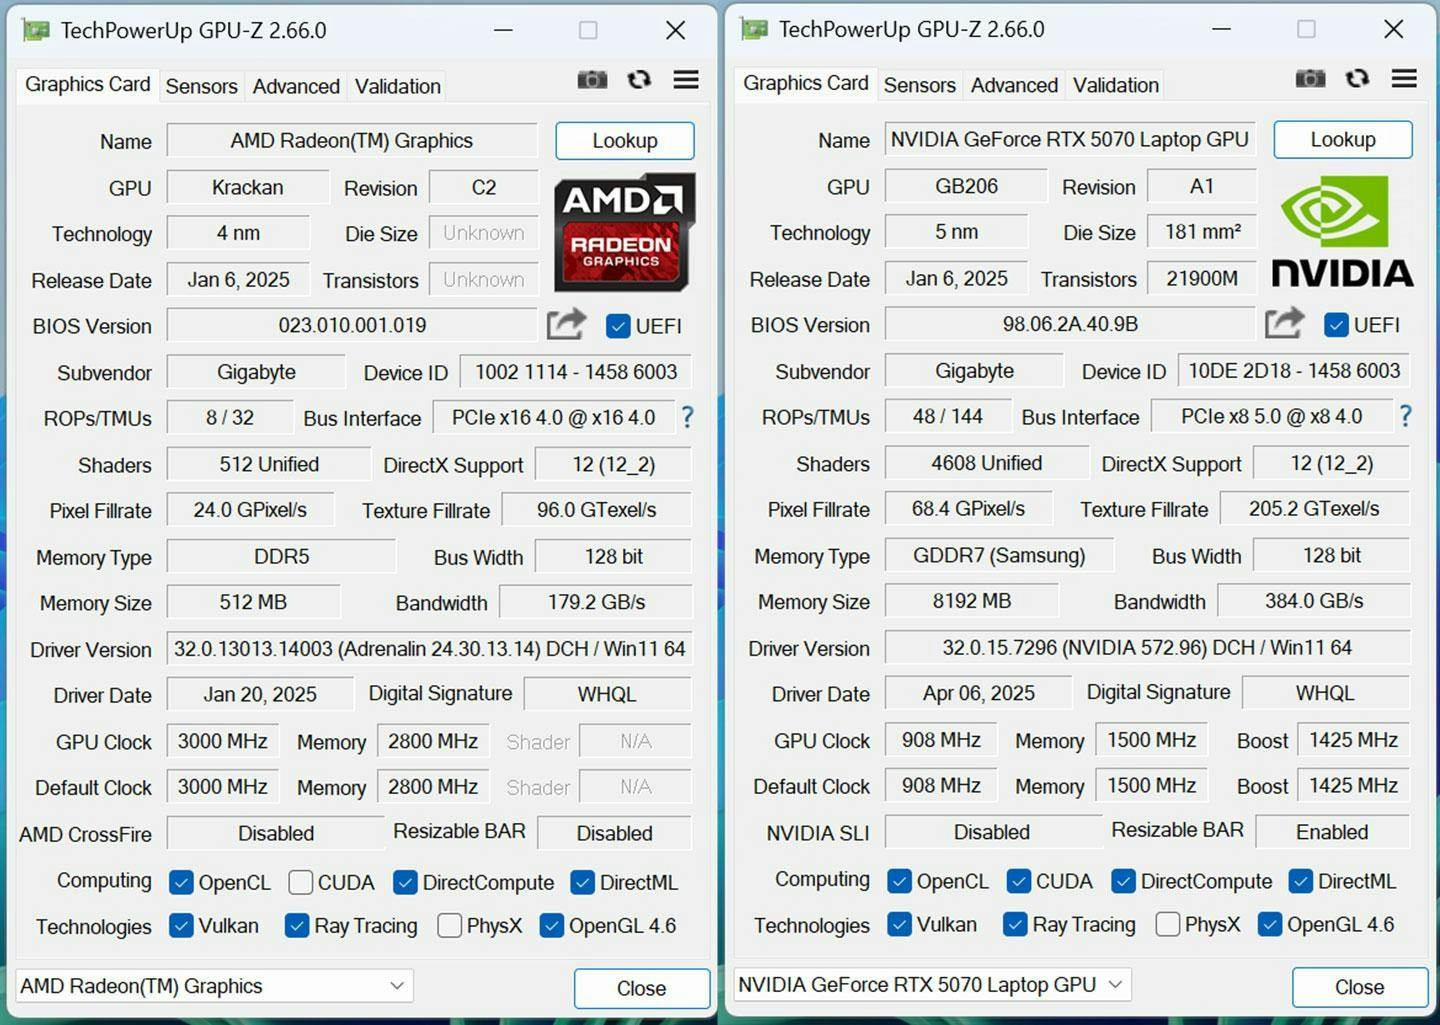This screenshot has height=1025, width=1440.
Task: Click the 384.0 GB/s Bandwidth field
Action: coord(1314,601)
